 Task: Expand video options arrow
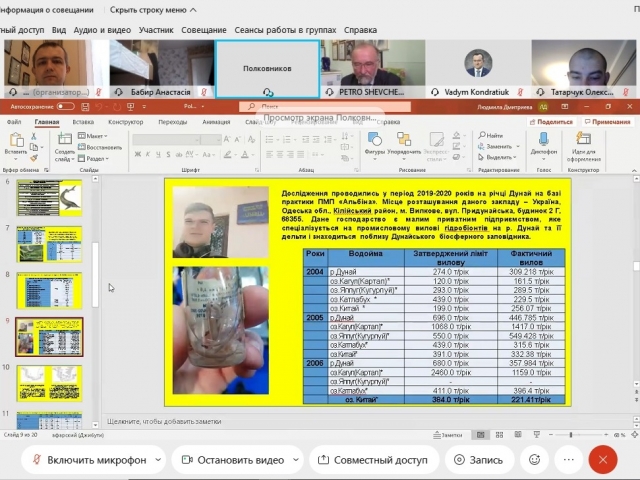(296, 460)
